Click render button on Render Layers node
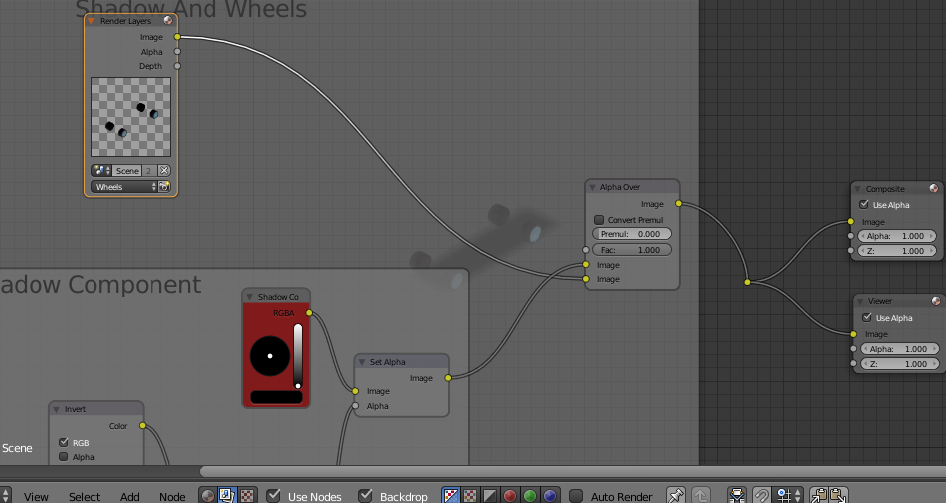Viewport: 946px width, 503px height. [164, 186]
